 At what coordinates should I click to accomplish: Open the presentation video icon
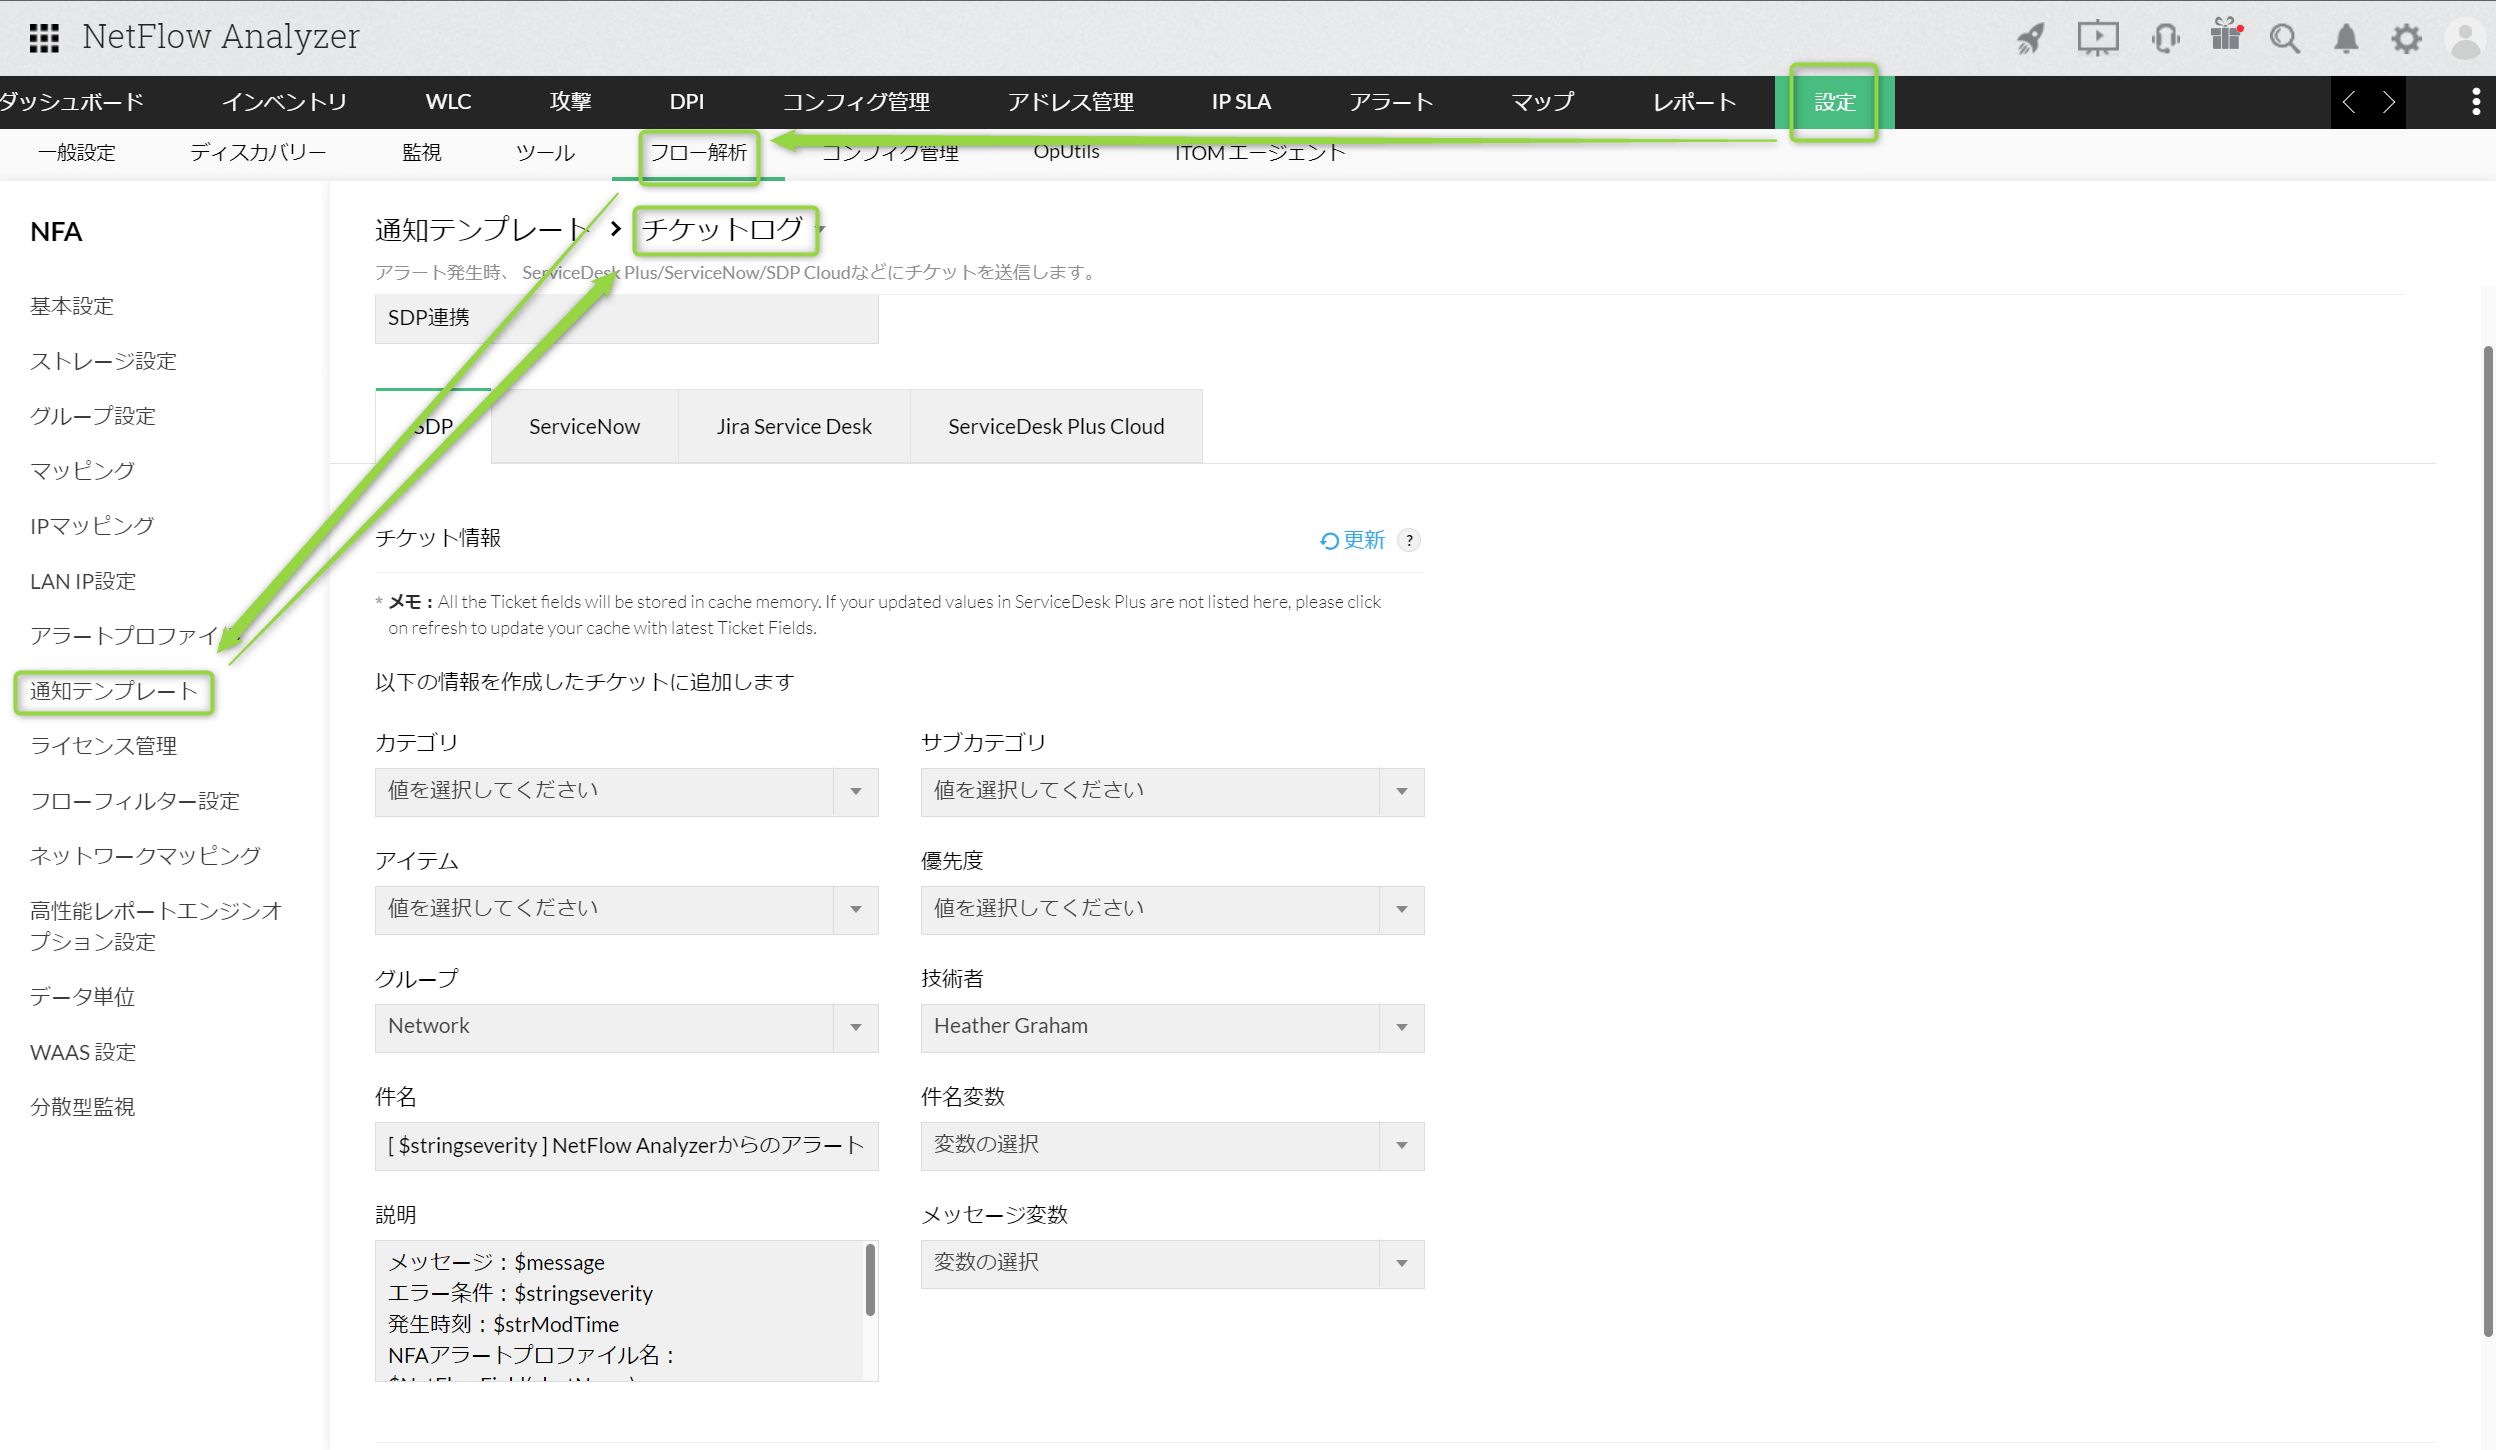pos(2097,39)
